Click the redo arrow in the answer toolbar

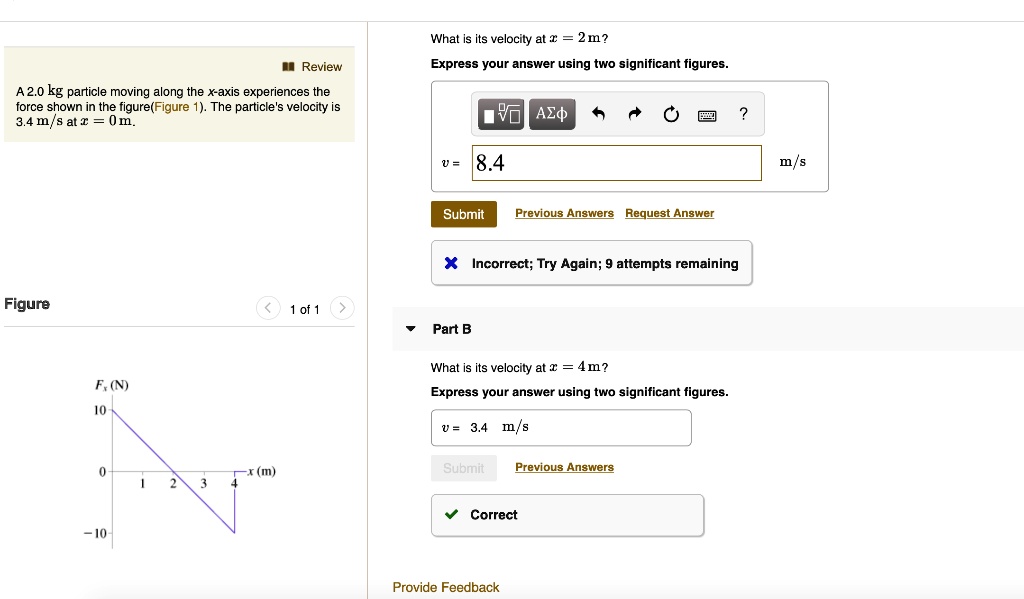click(x=635, y=113)
